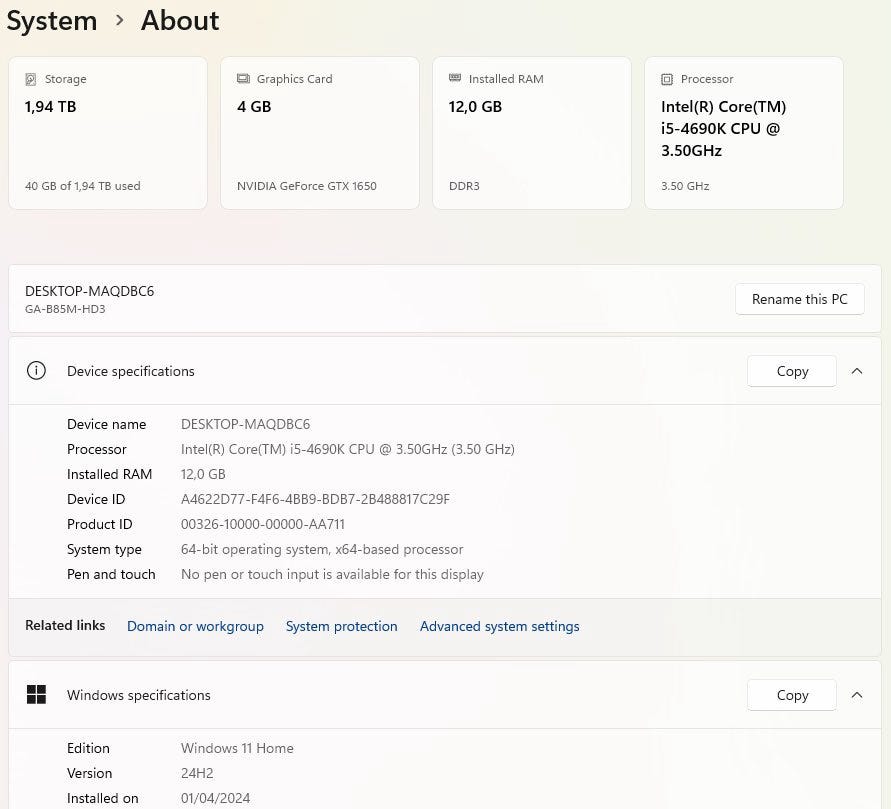Click the Device ID value text

(315, 499)
